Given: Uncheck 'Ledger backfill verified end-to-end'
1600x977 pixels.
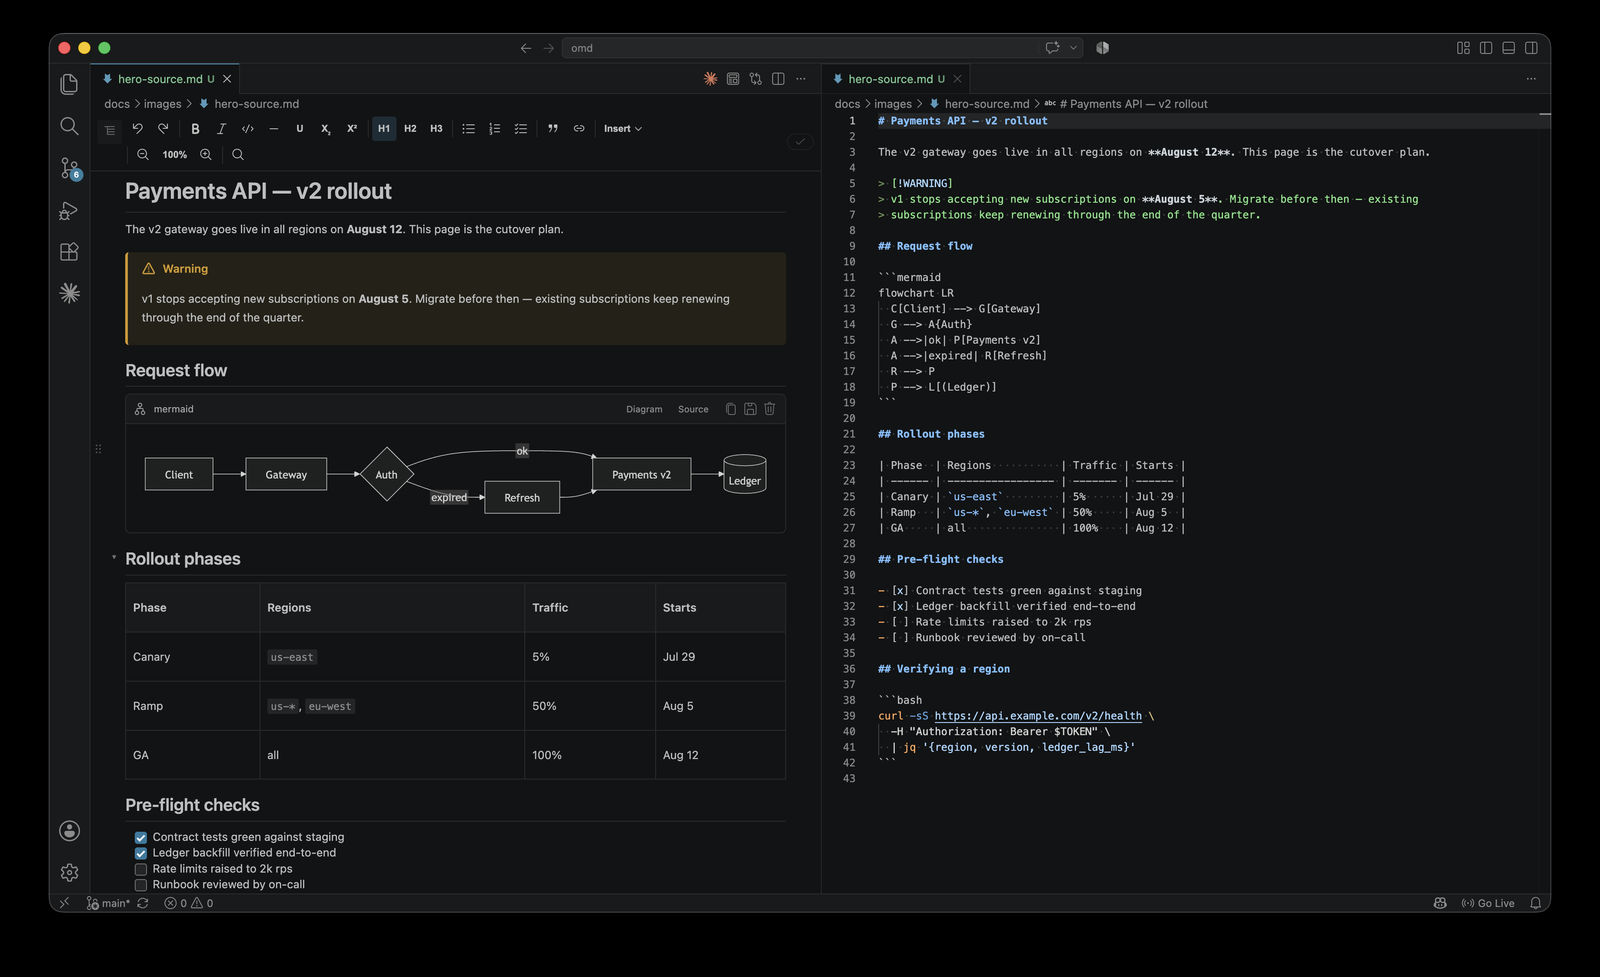Looking at the screenshot, I should point(141,853).
